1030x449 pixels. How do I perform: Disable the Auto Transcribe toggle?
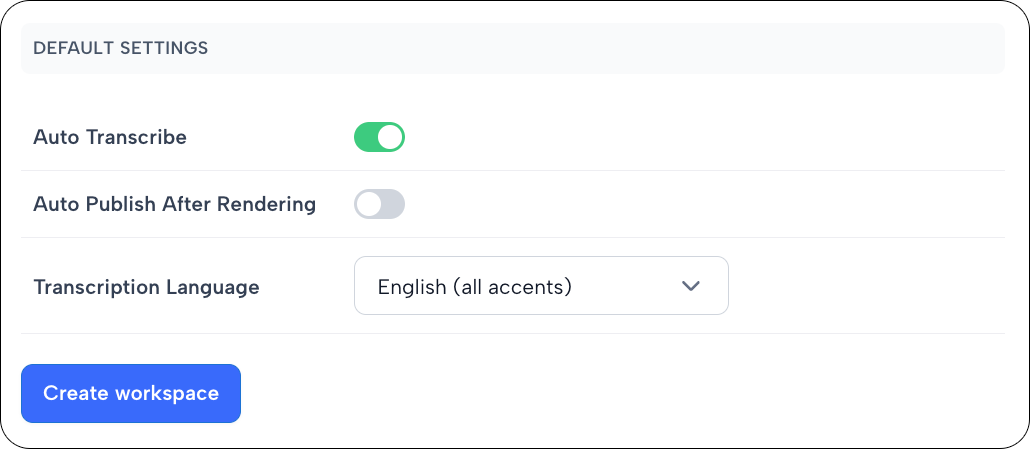(x=379, y=137)
